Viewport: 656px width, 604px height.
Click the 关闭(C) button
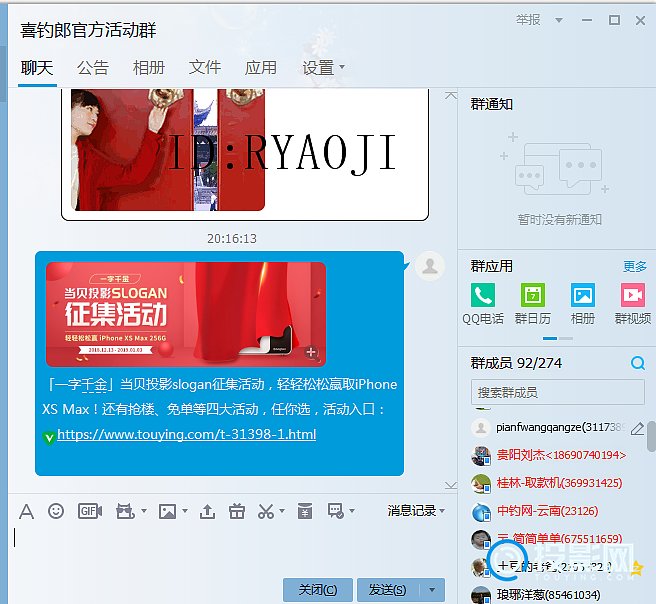[318, 590]
